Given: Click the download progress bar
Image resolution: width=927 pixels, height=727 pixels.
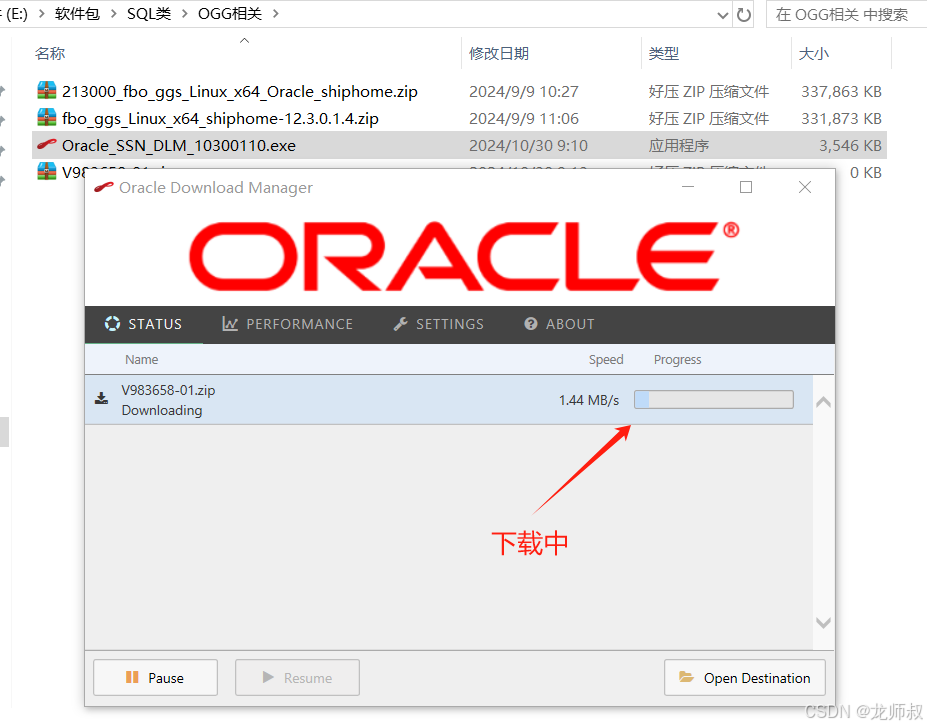Looking at the screenshot, I should [714, 400].
